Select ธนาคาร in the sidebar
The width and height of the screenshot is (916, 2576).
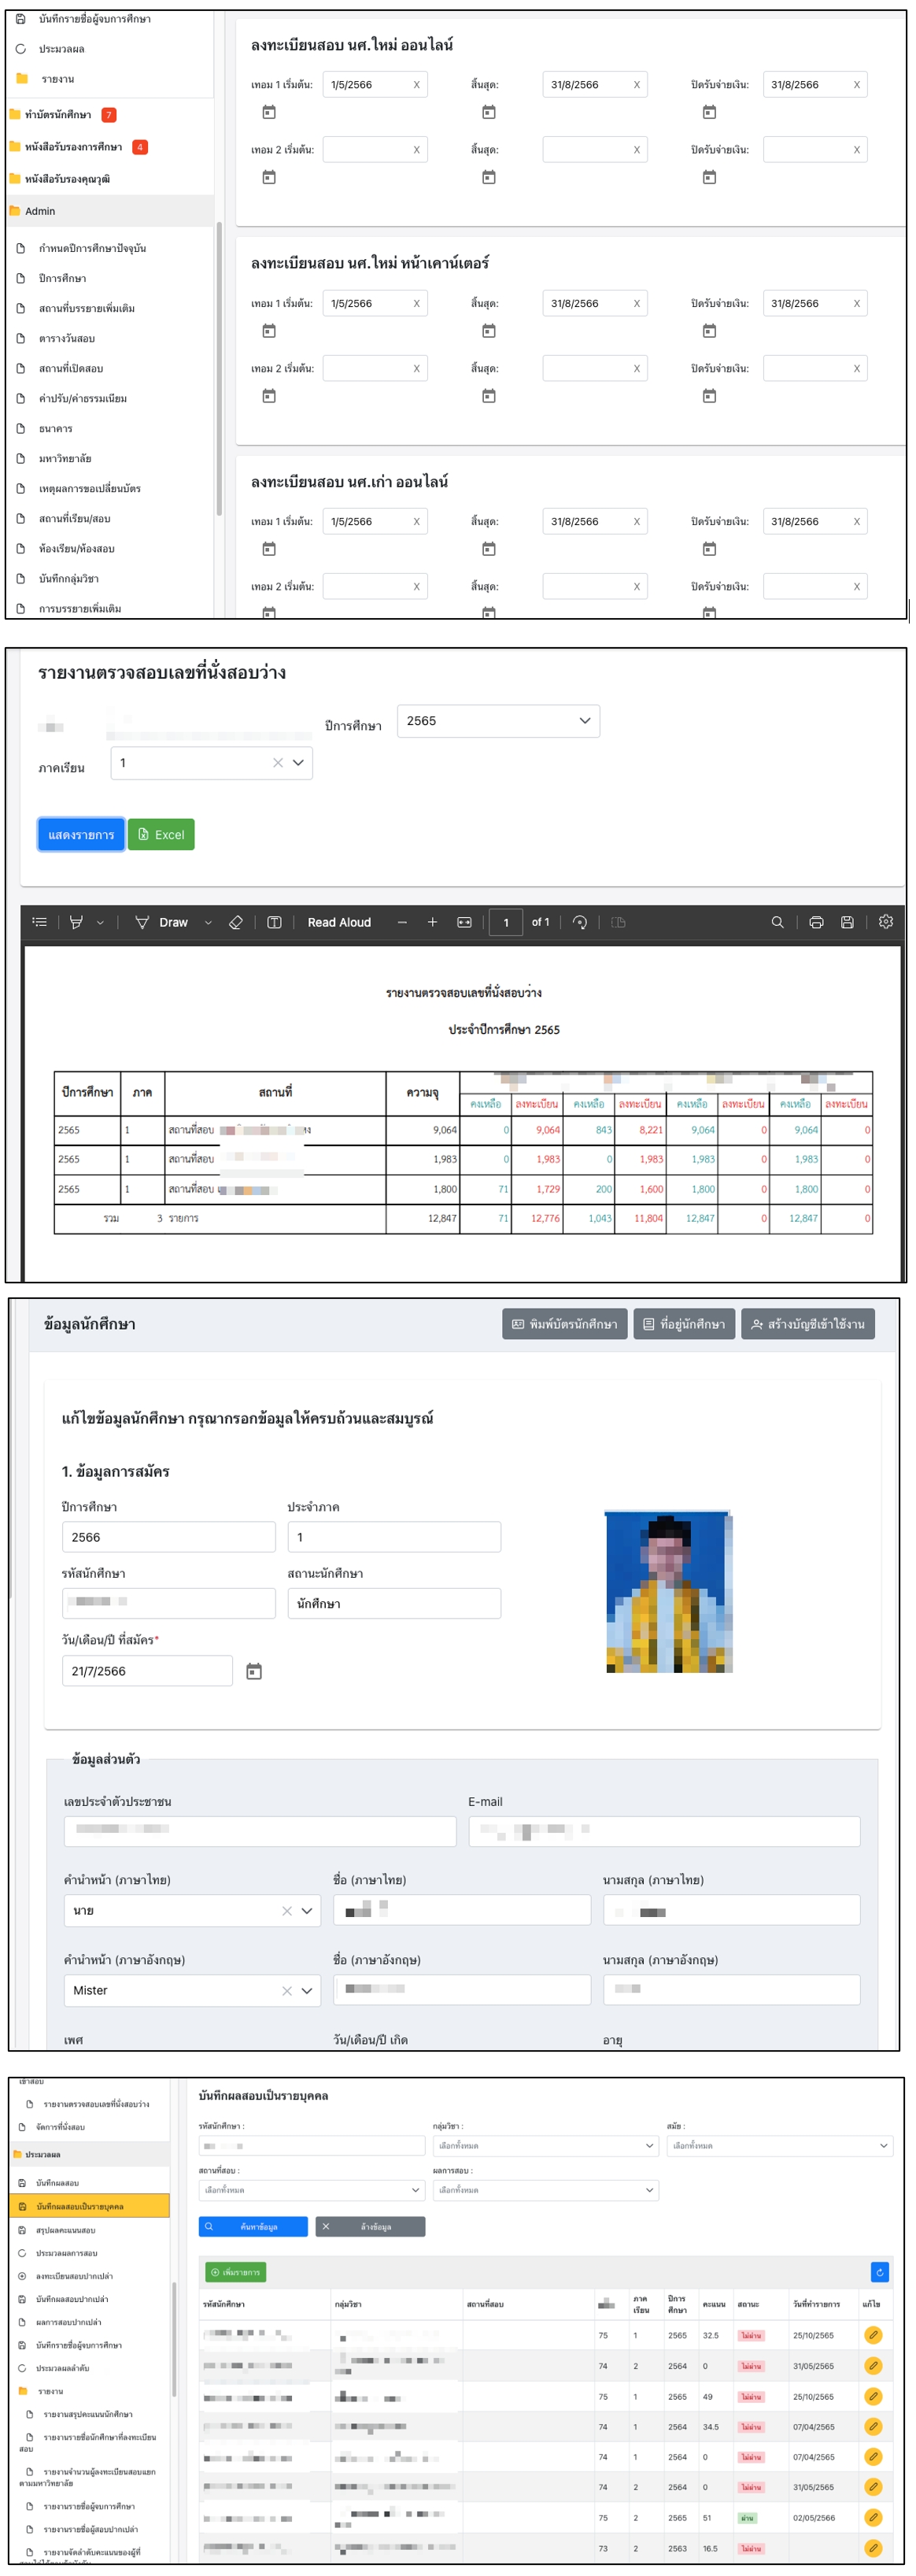(x=55, y=428)
